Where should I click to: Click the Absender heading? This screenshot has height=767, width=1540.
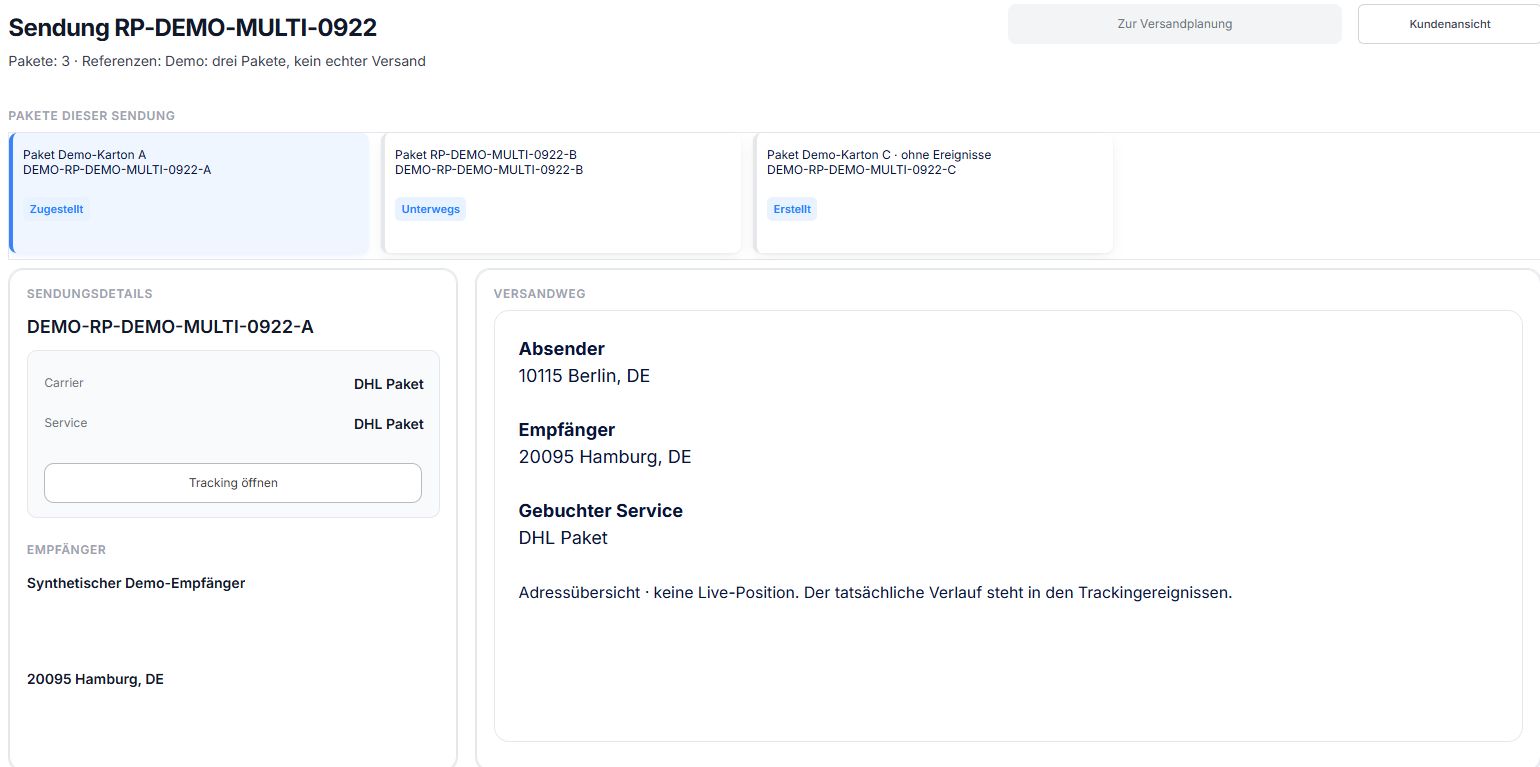click(x=562, y=349)
